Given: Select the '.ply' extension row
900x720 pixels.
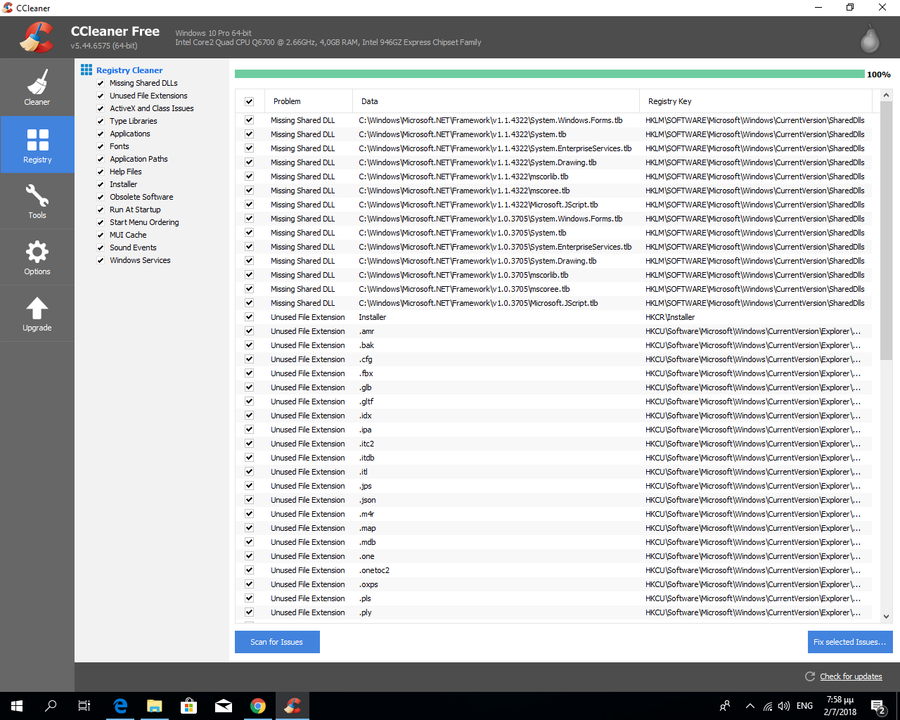Looking at the screenshot, I should pyautogui.click(x=553, y=613).
